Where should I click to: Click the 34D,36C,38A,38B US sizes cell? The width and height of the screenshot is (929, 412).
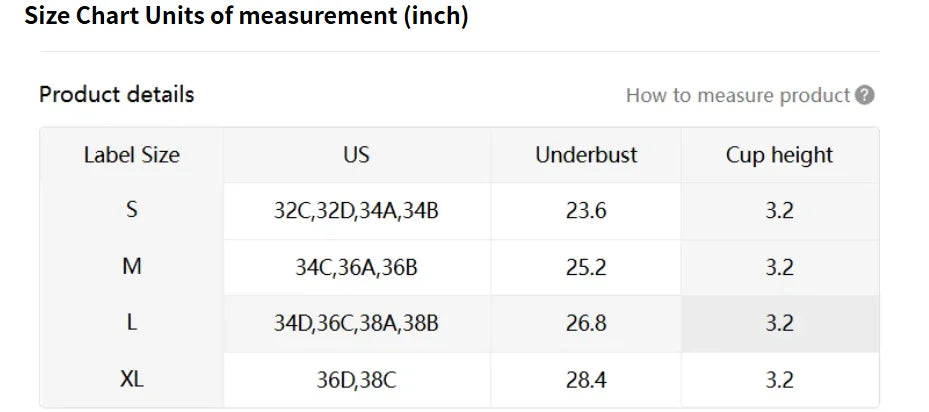coord(356,323)
